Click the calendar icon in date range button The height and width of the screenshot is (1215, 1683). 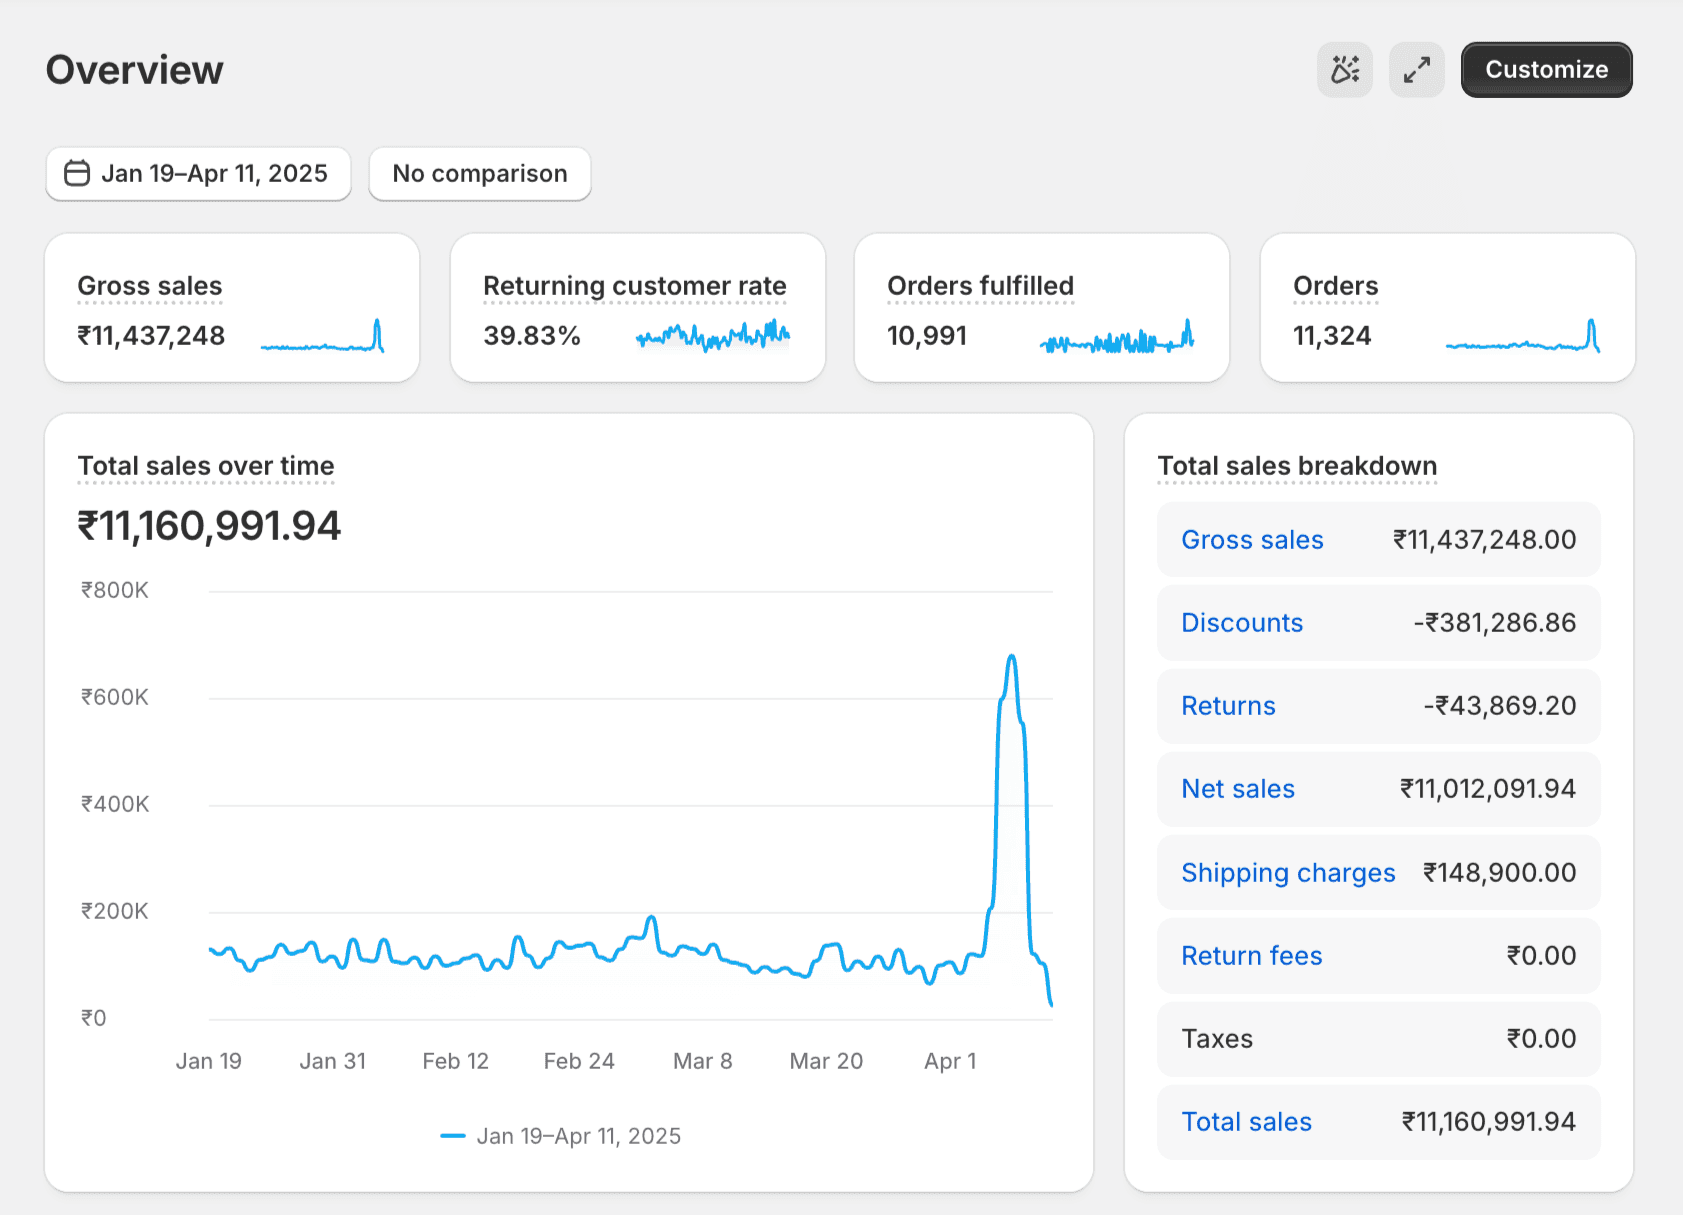click(x=77, y=174)
